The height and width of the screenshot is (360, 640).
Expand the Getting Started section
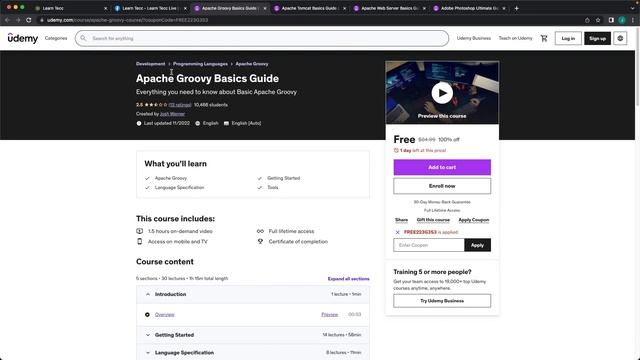(253, 335)
